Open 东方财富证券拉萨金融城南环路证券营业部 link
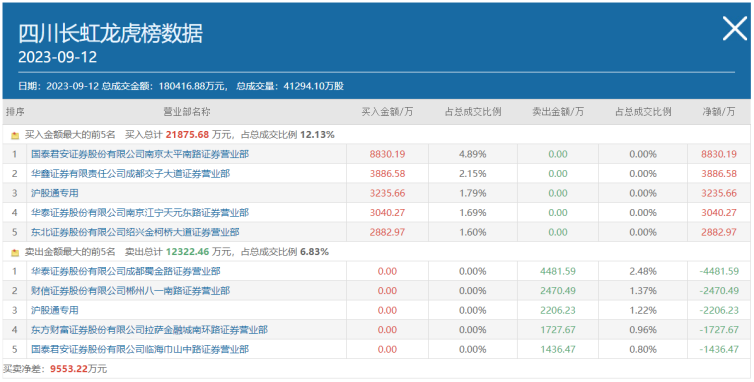Screen dimensions: 754x382 pyautogui.click(x=150, y=330)
